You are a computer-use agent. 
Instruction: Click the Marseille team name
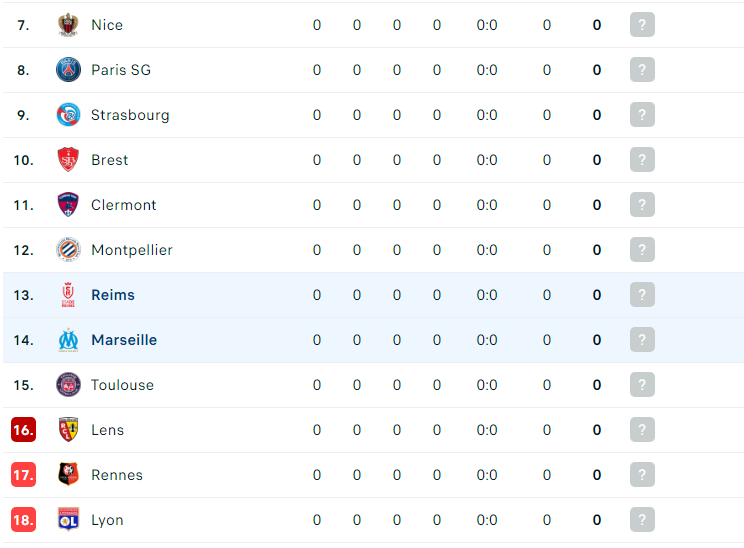point(124,340)
